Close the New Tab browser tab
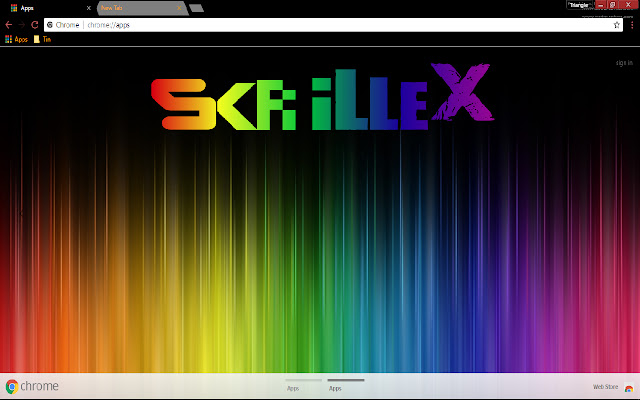The height and width of the screenshot is (400, 640). [x=179, y=8]
